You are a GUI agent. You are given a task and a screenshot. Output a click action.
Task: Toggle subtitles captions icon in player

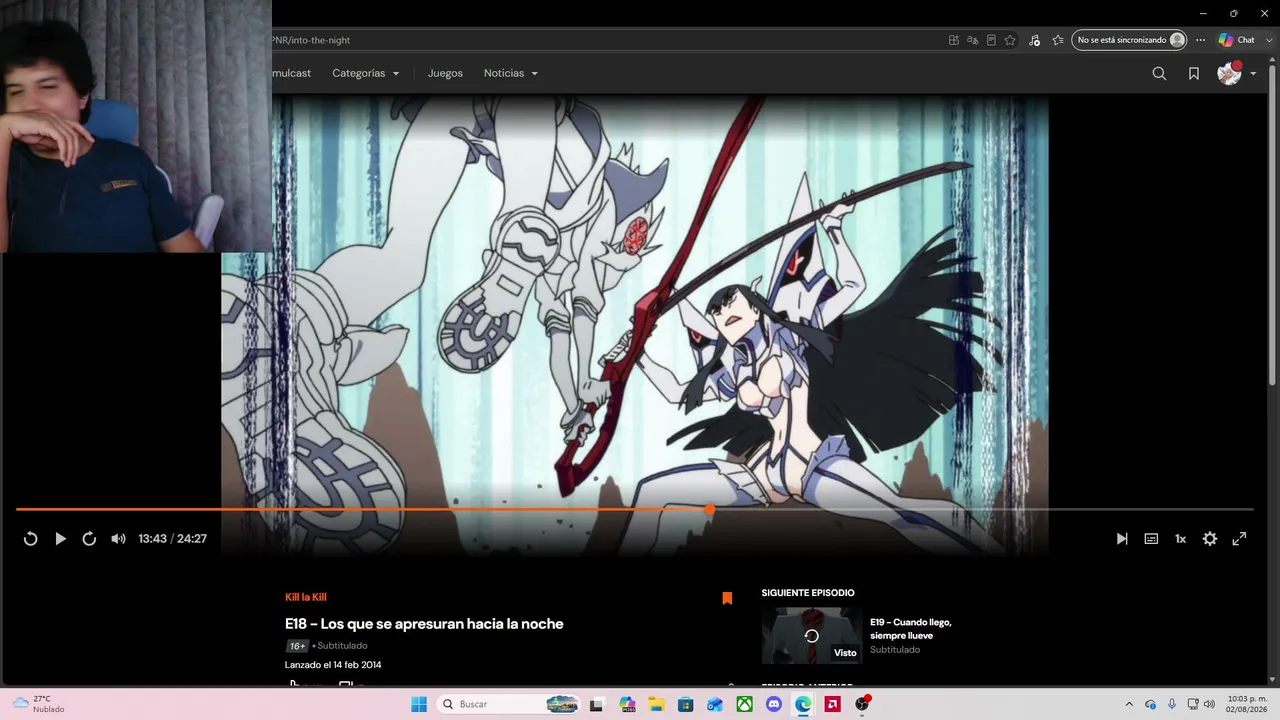tap(1151, 539)
